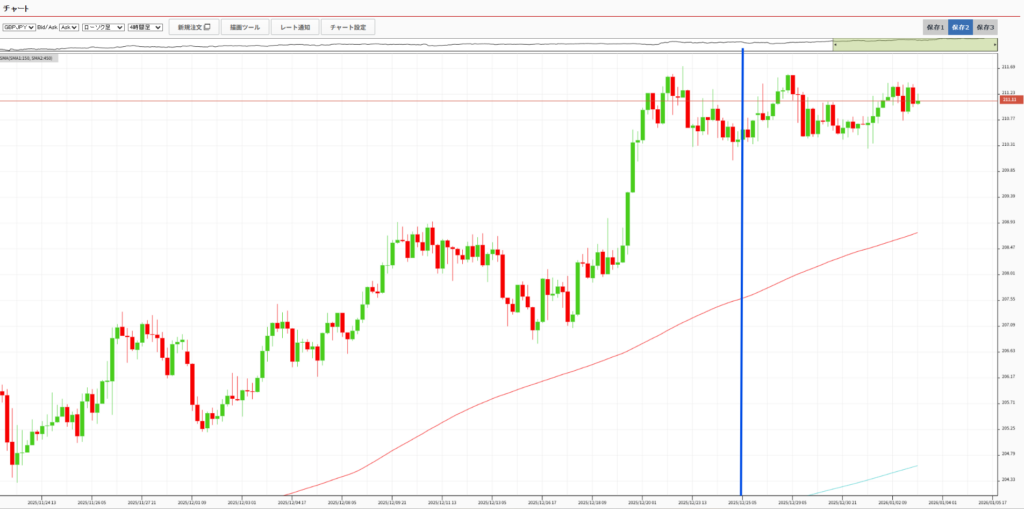Click the left handle of navigator range
The height and width of the screenshot is (509, 1024).
(x=834, y=45)
